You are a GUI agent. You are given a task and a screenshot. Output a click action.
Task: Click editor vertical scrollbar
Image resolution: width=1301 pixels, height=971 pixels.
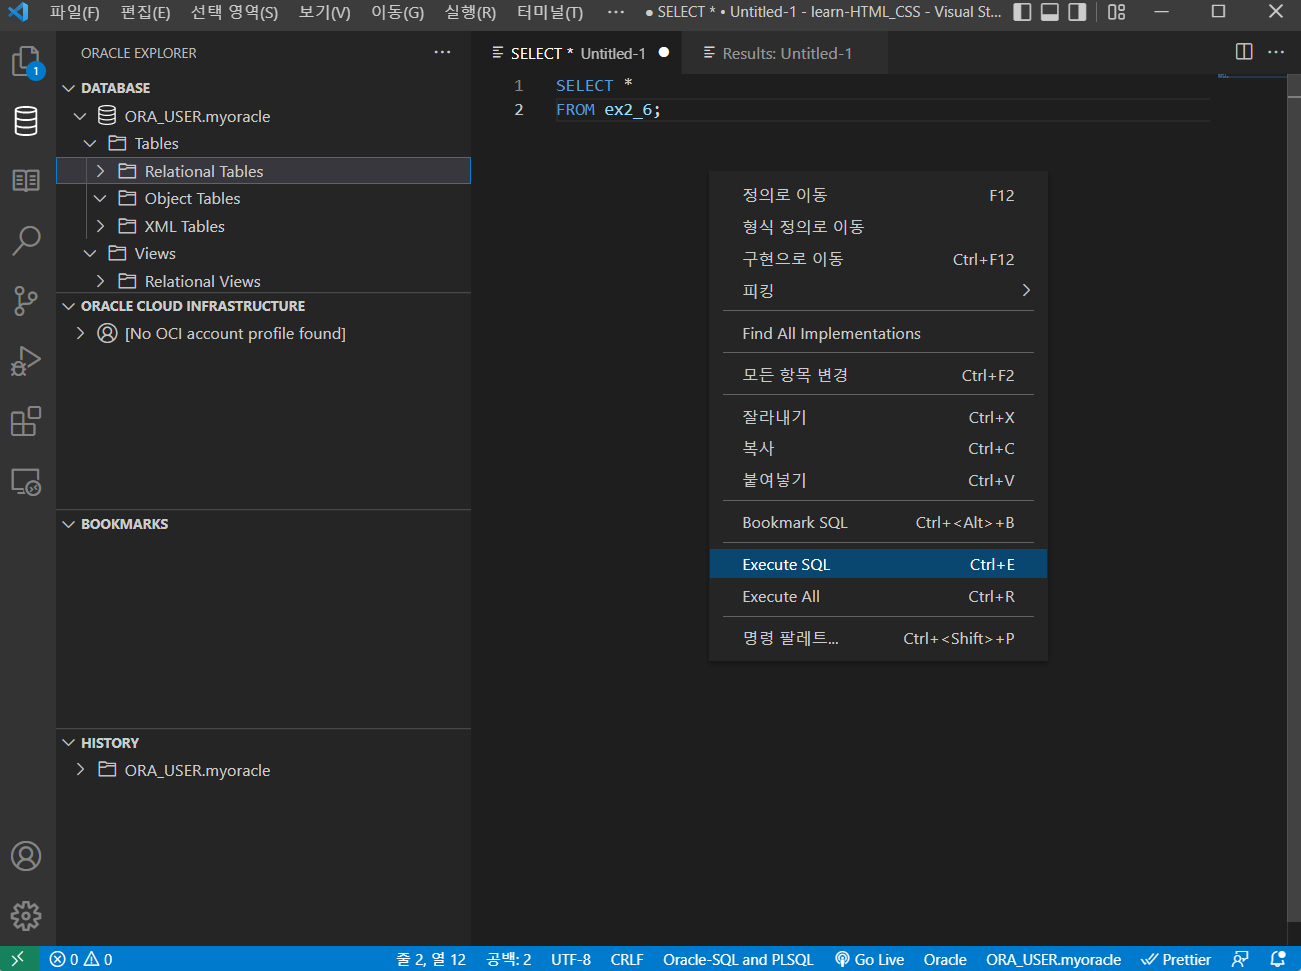pos(1294,500)
